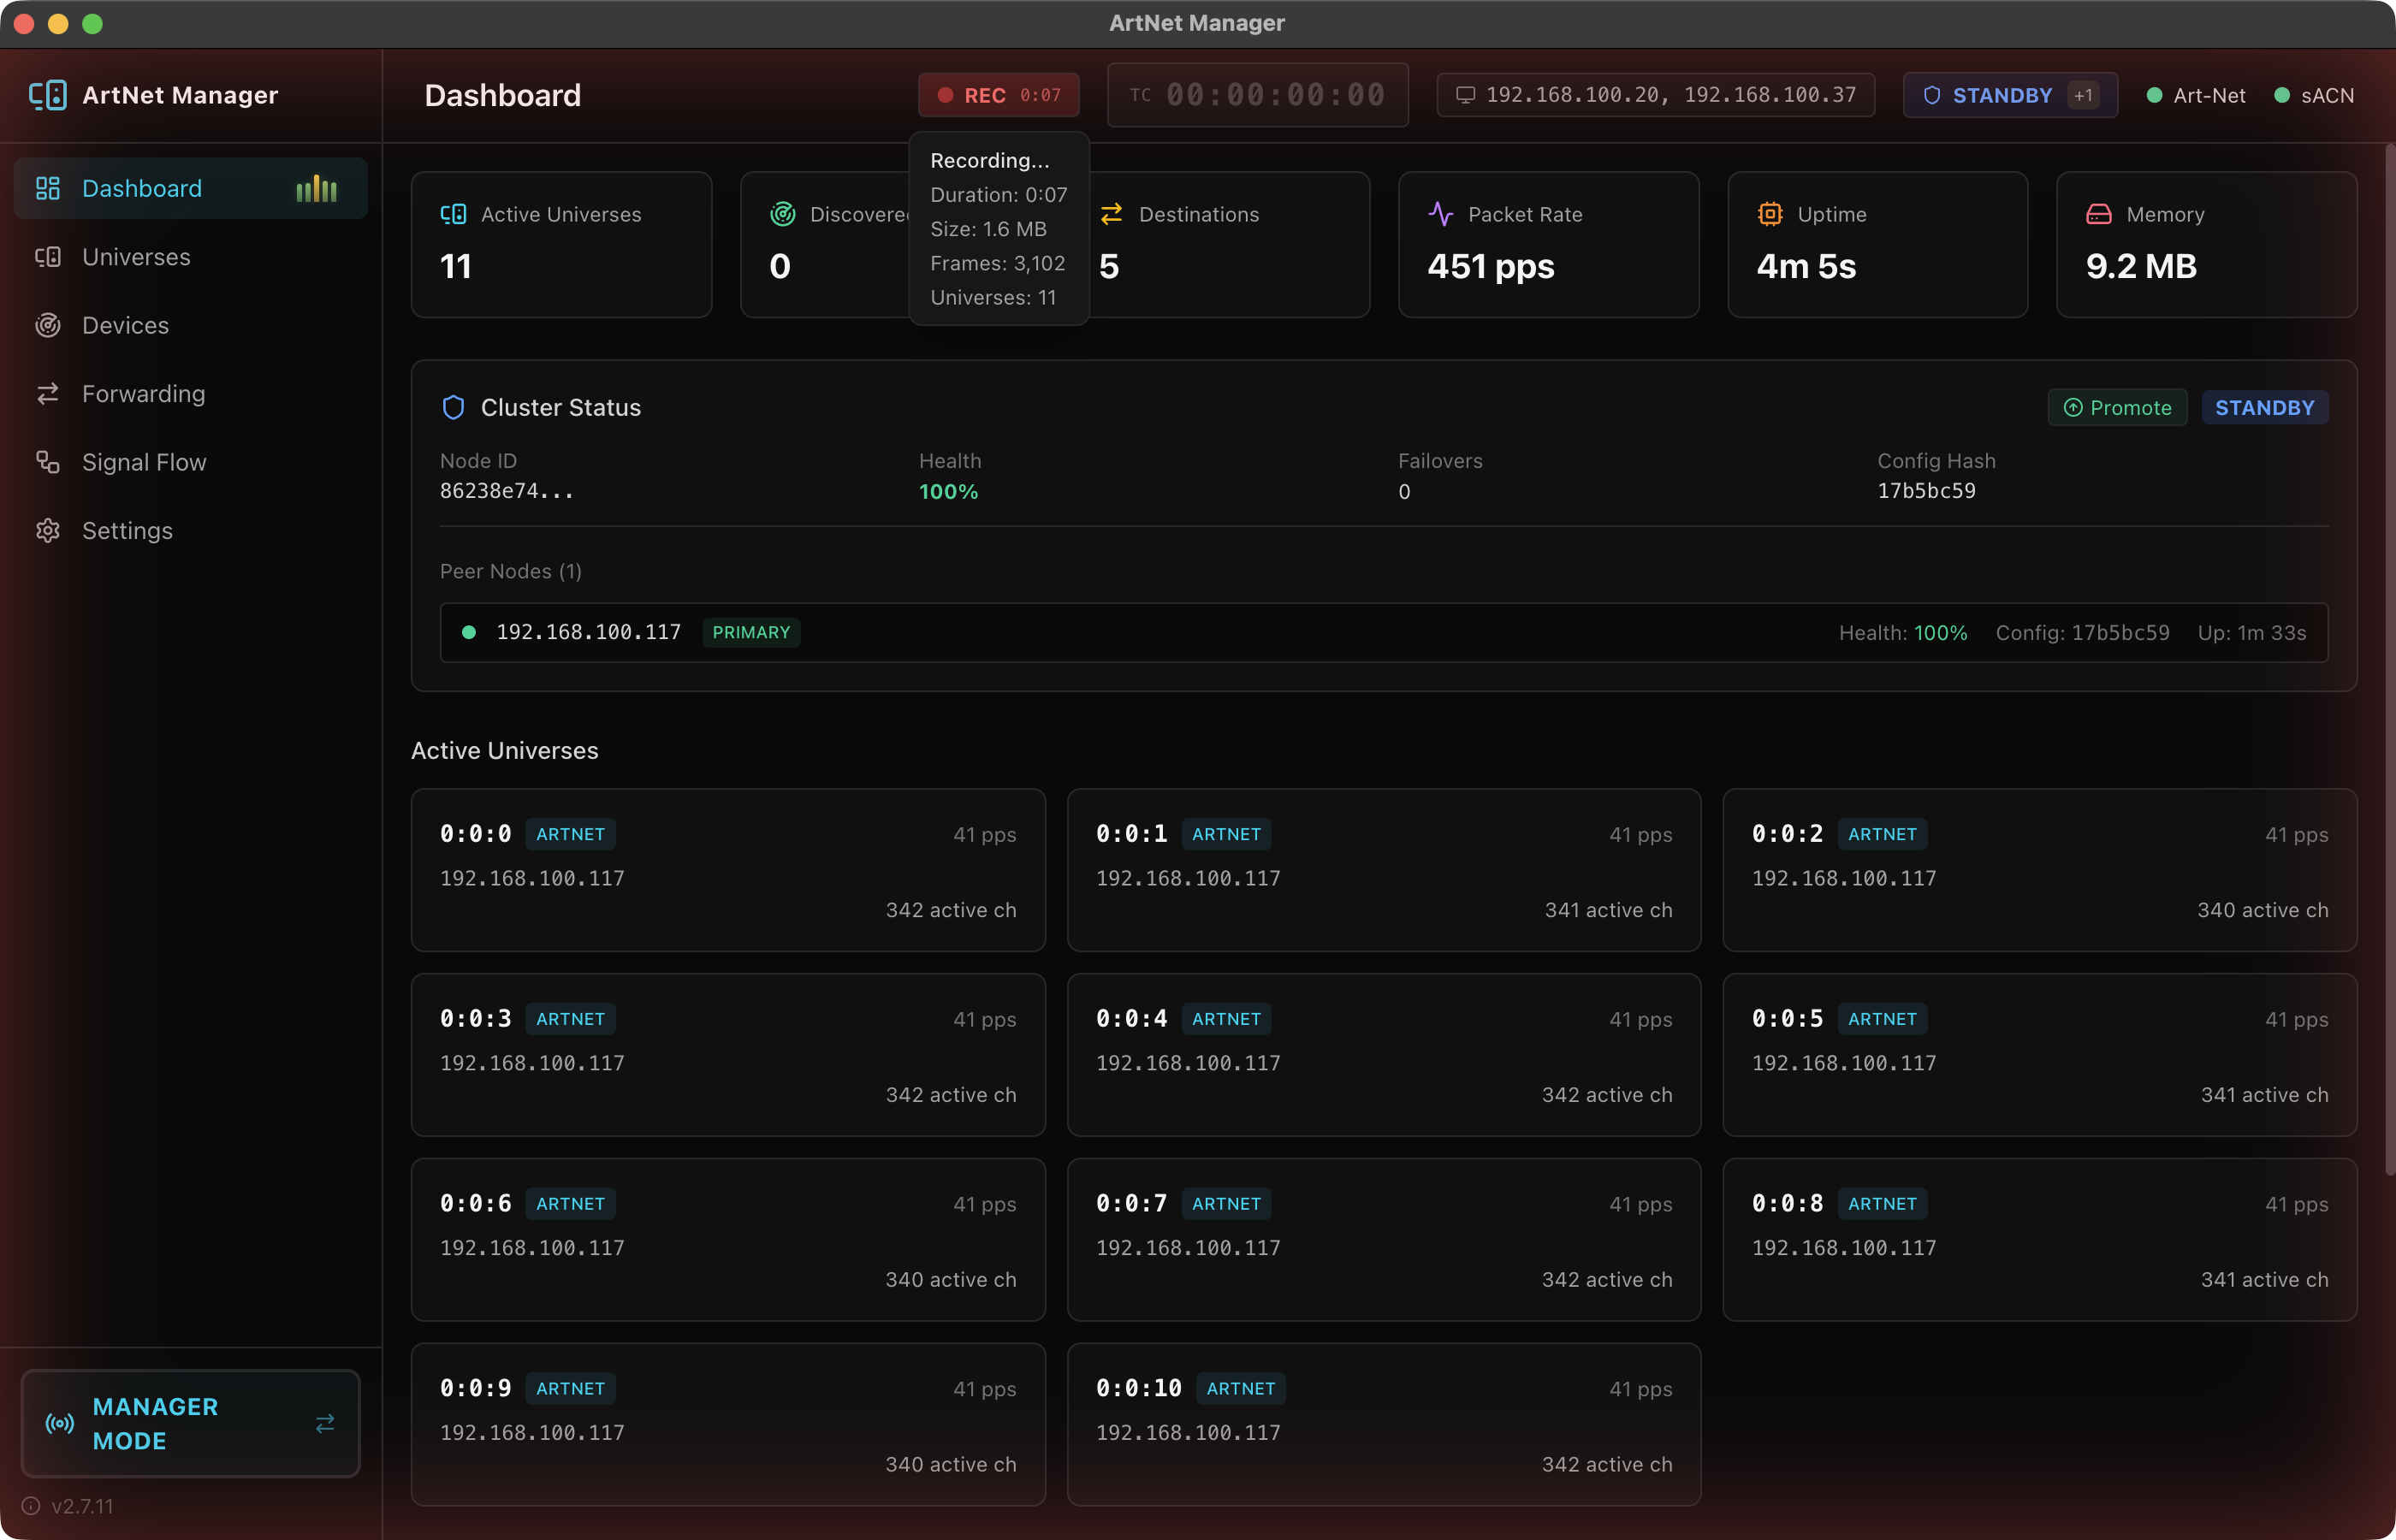This screenshot has width=2396, height=1540.
Task: Click the info icon beside the version
Action: pos(31,1506)
